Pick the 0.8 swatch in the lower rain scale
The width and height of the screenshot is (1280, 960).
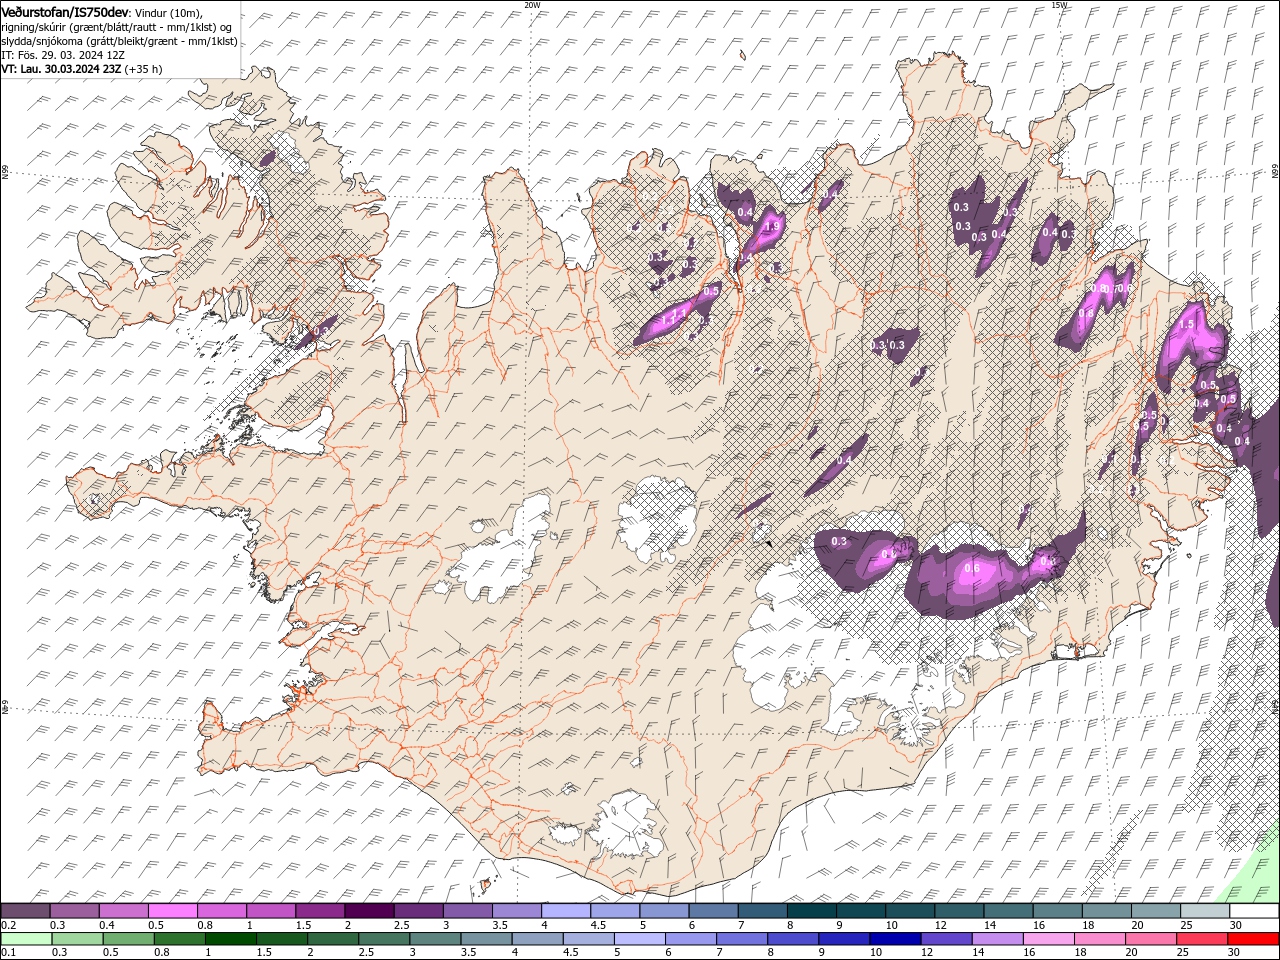click(x=179, y=939)
